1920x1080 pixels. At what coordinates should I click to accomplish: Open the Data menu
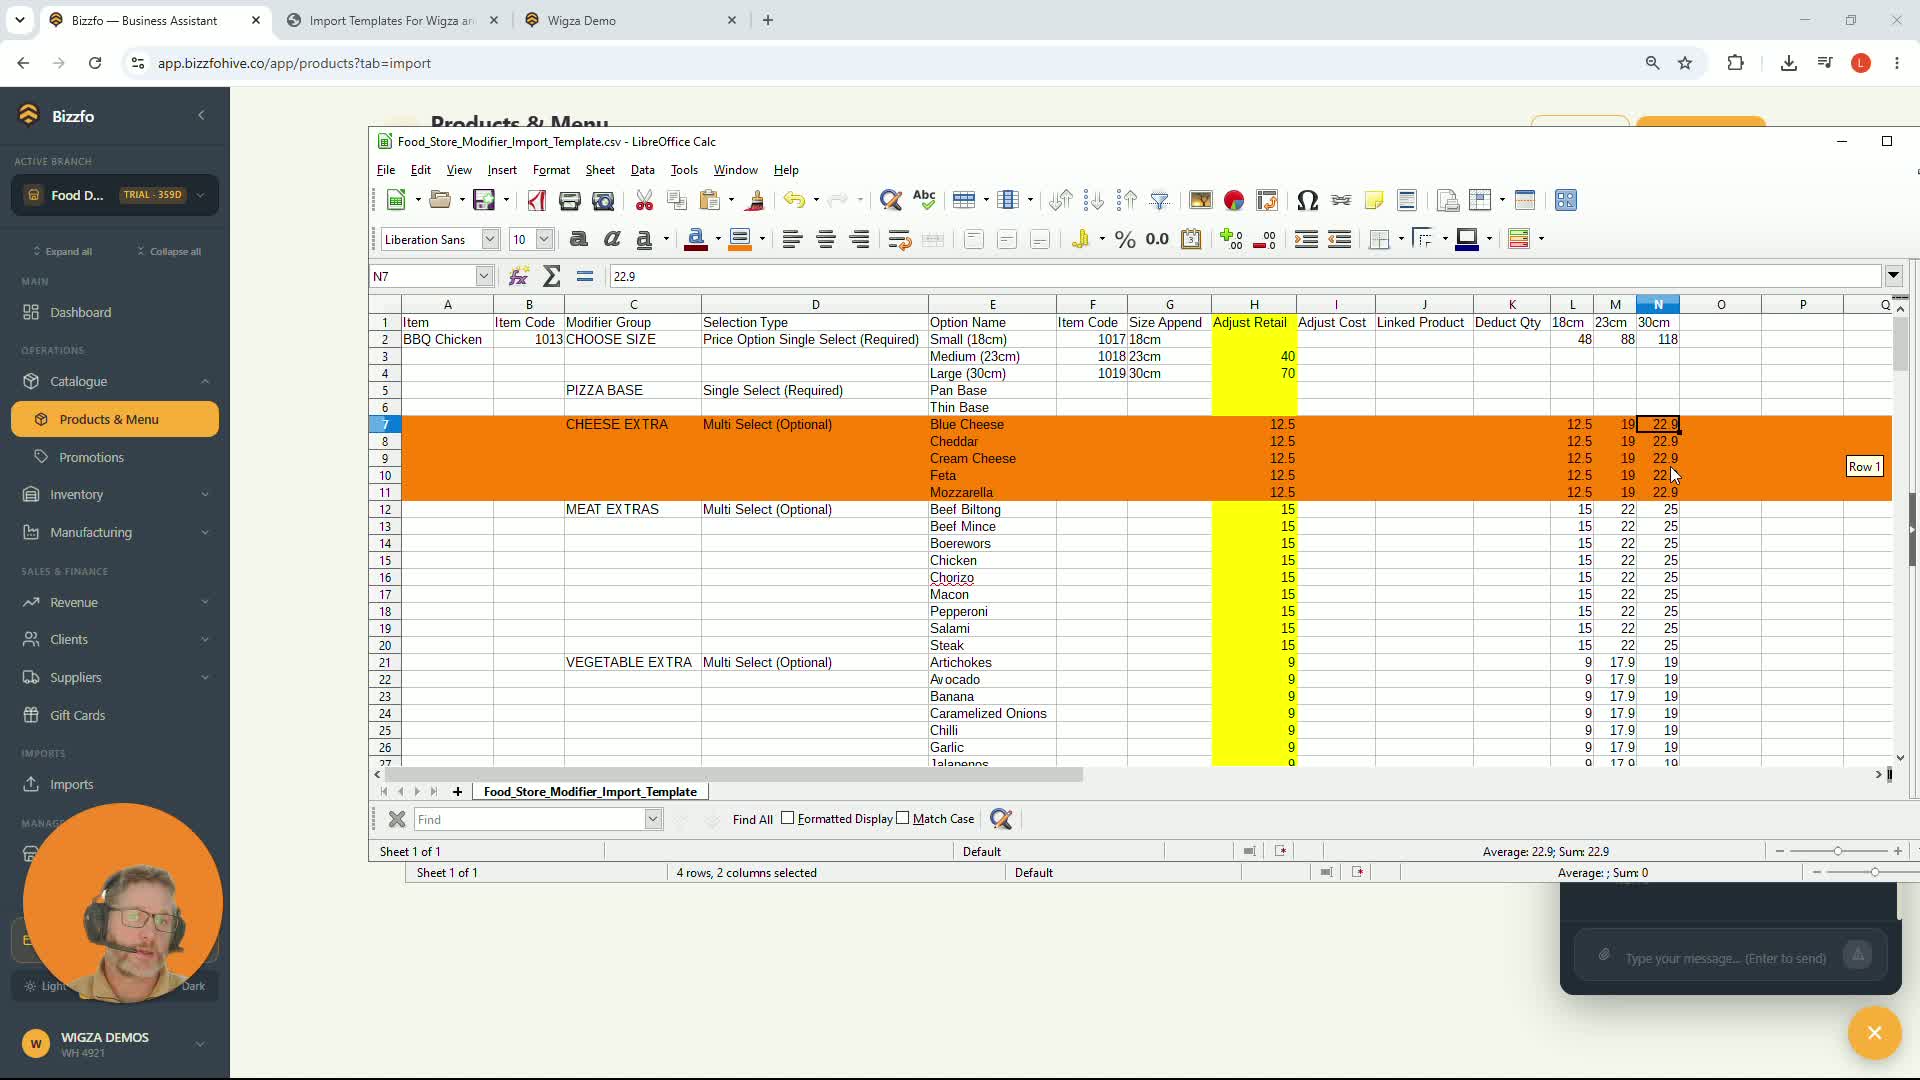[643, 170]
